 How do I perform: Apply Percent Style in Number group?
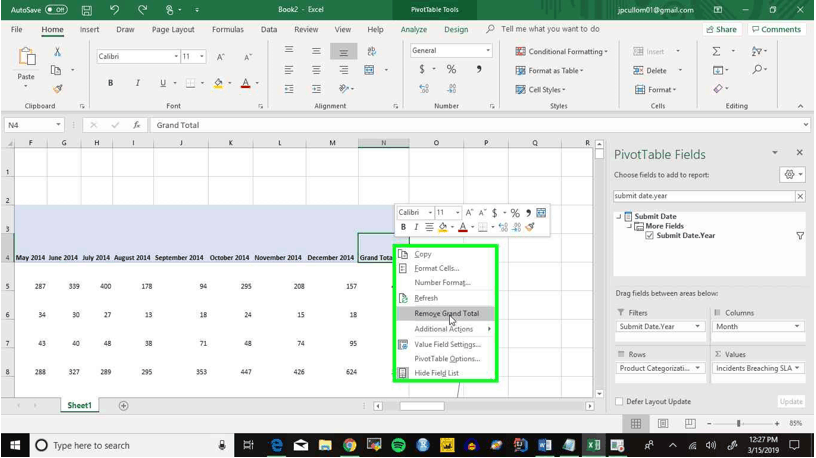[451, 69]
